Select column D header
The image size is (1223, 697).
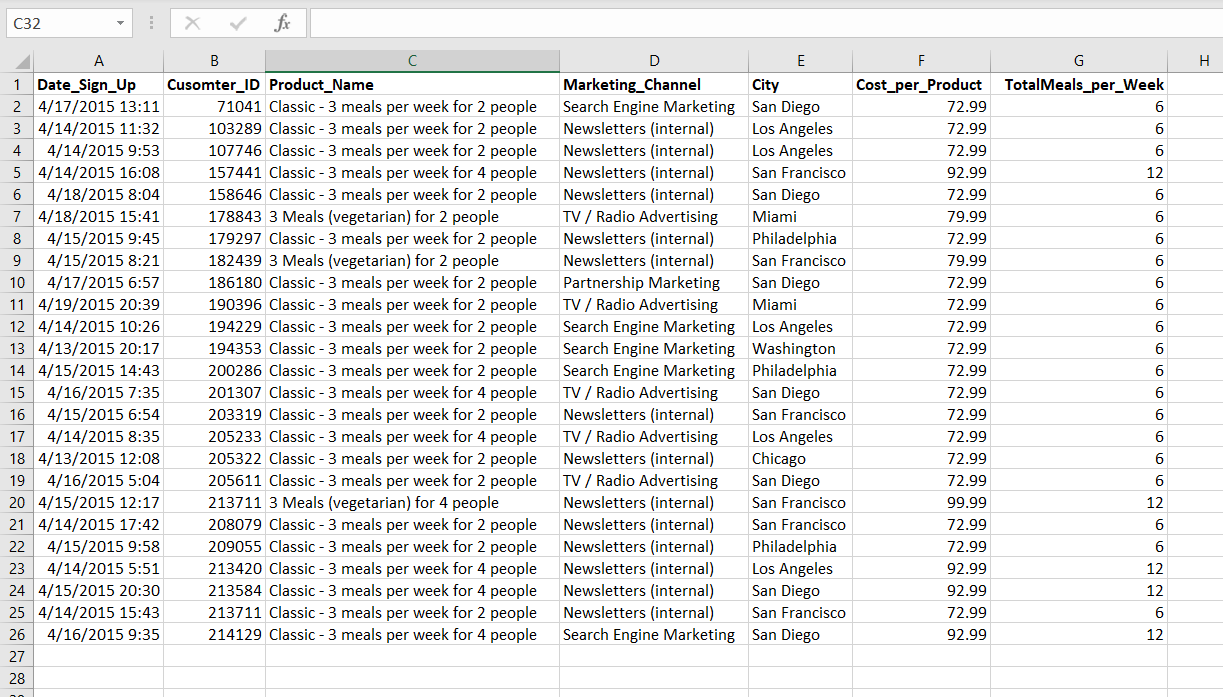654,62
